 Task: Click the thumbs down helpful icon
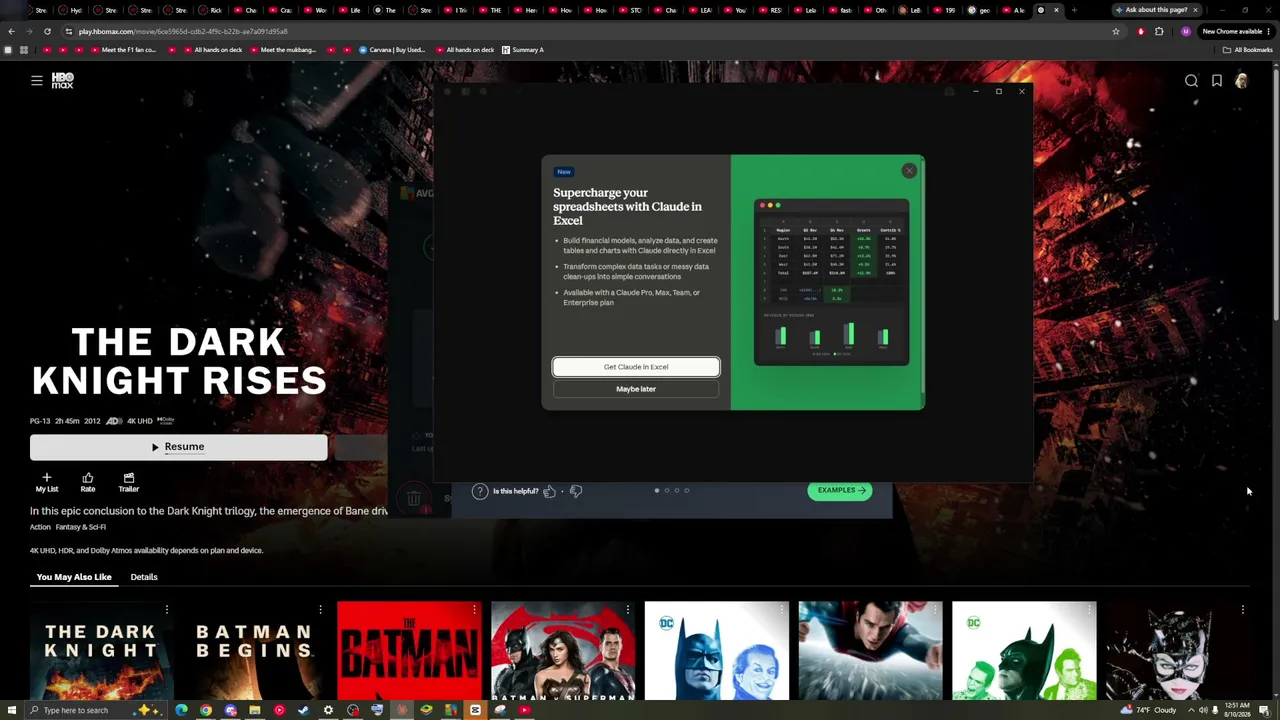tap(576, 491)
